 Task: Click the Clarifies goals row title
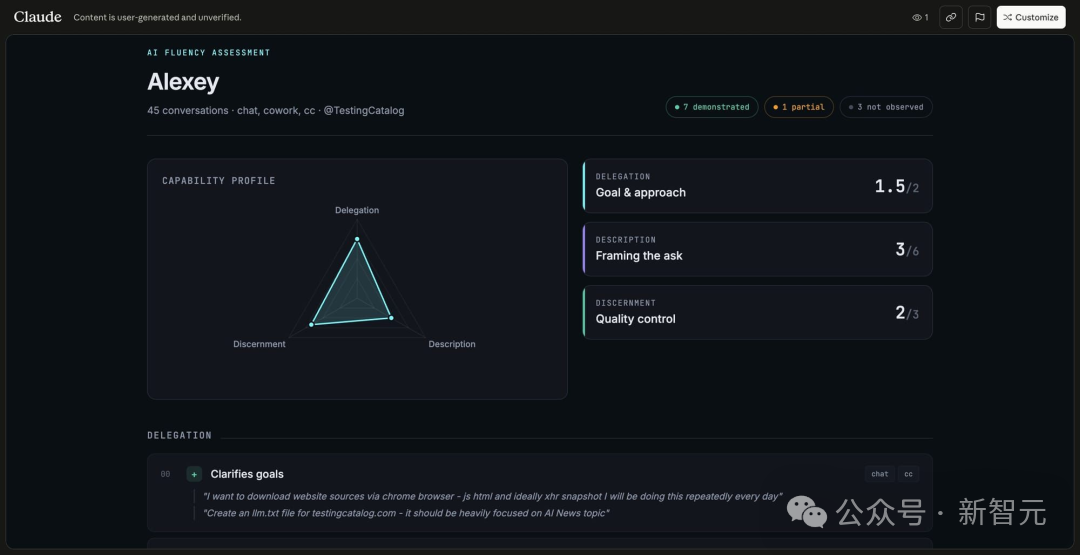pyautogui.click(x=247, y=474)
